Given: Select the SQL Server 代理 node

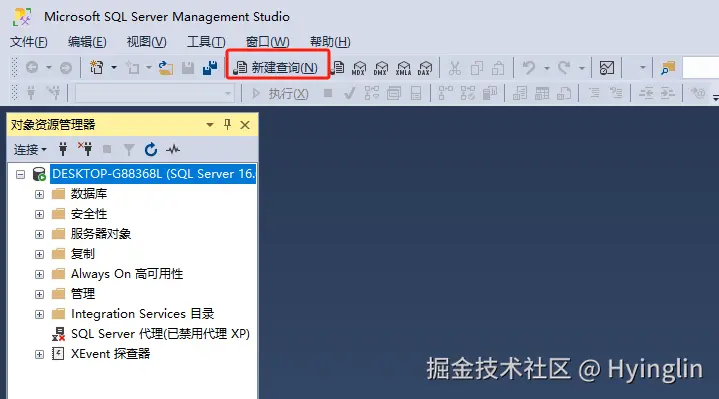Looking at the screenshot, I should coord(160,334).
